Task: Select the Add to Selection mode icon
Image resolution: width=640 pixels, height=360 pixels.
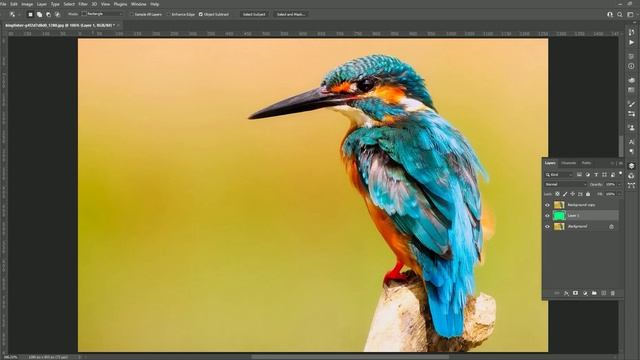Action: tap(39, 14)
